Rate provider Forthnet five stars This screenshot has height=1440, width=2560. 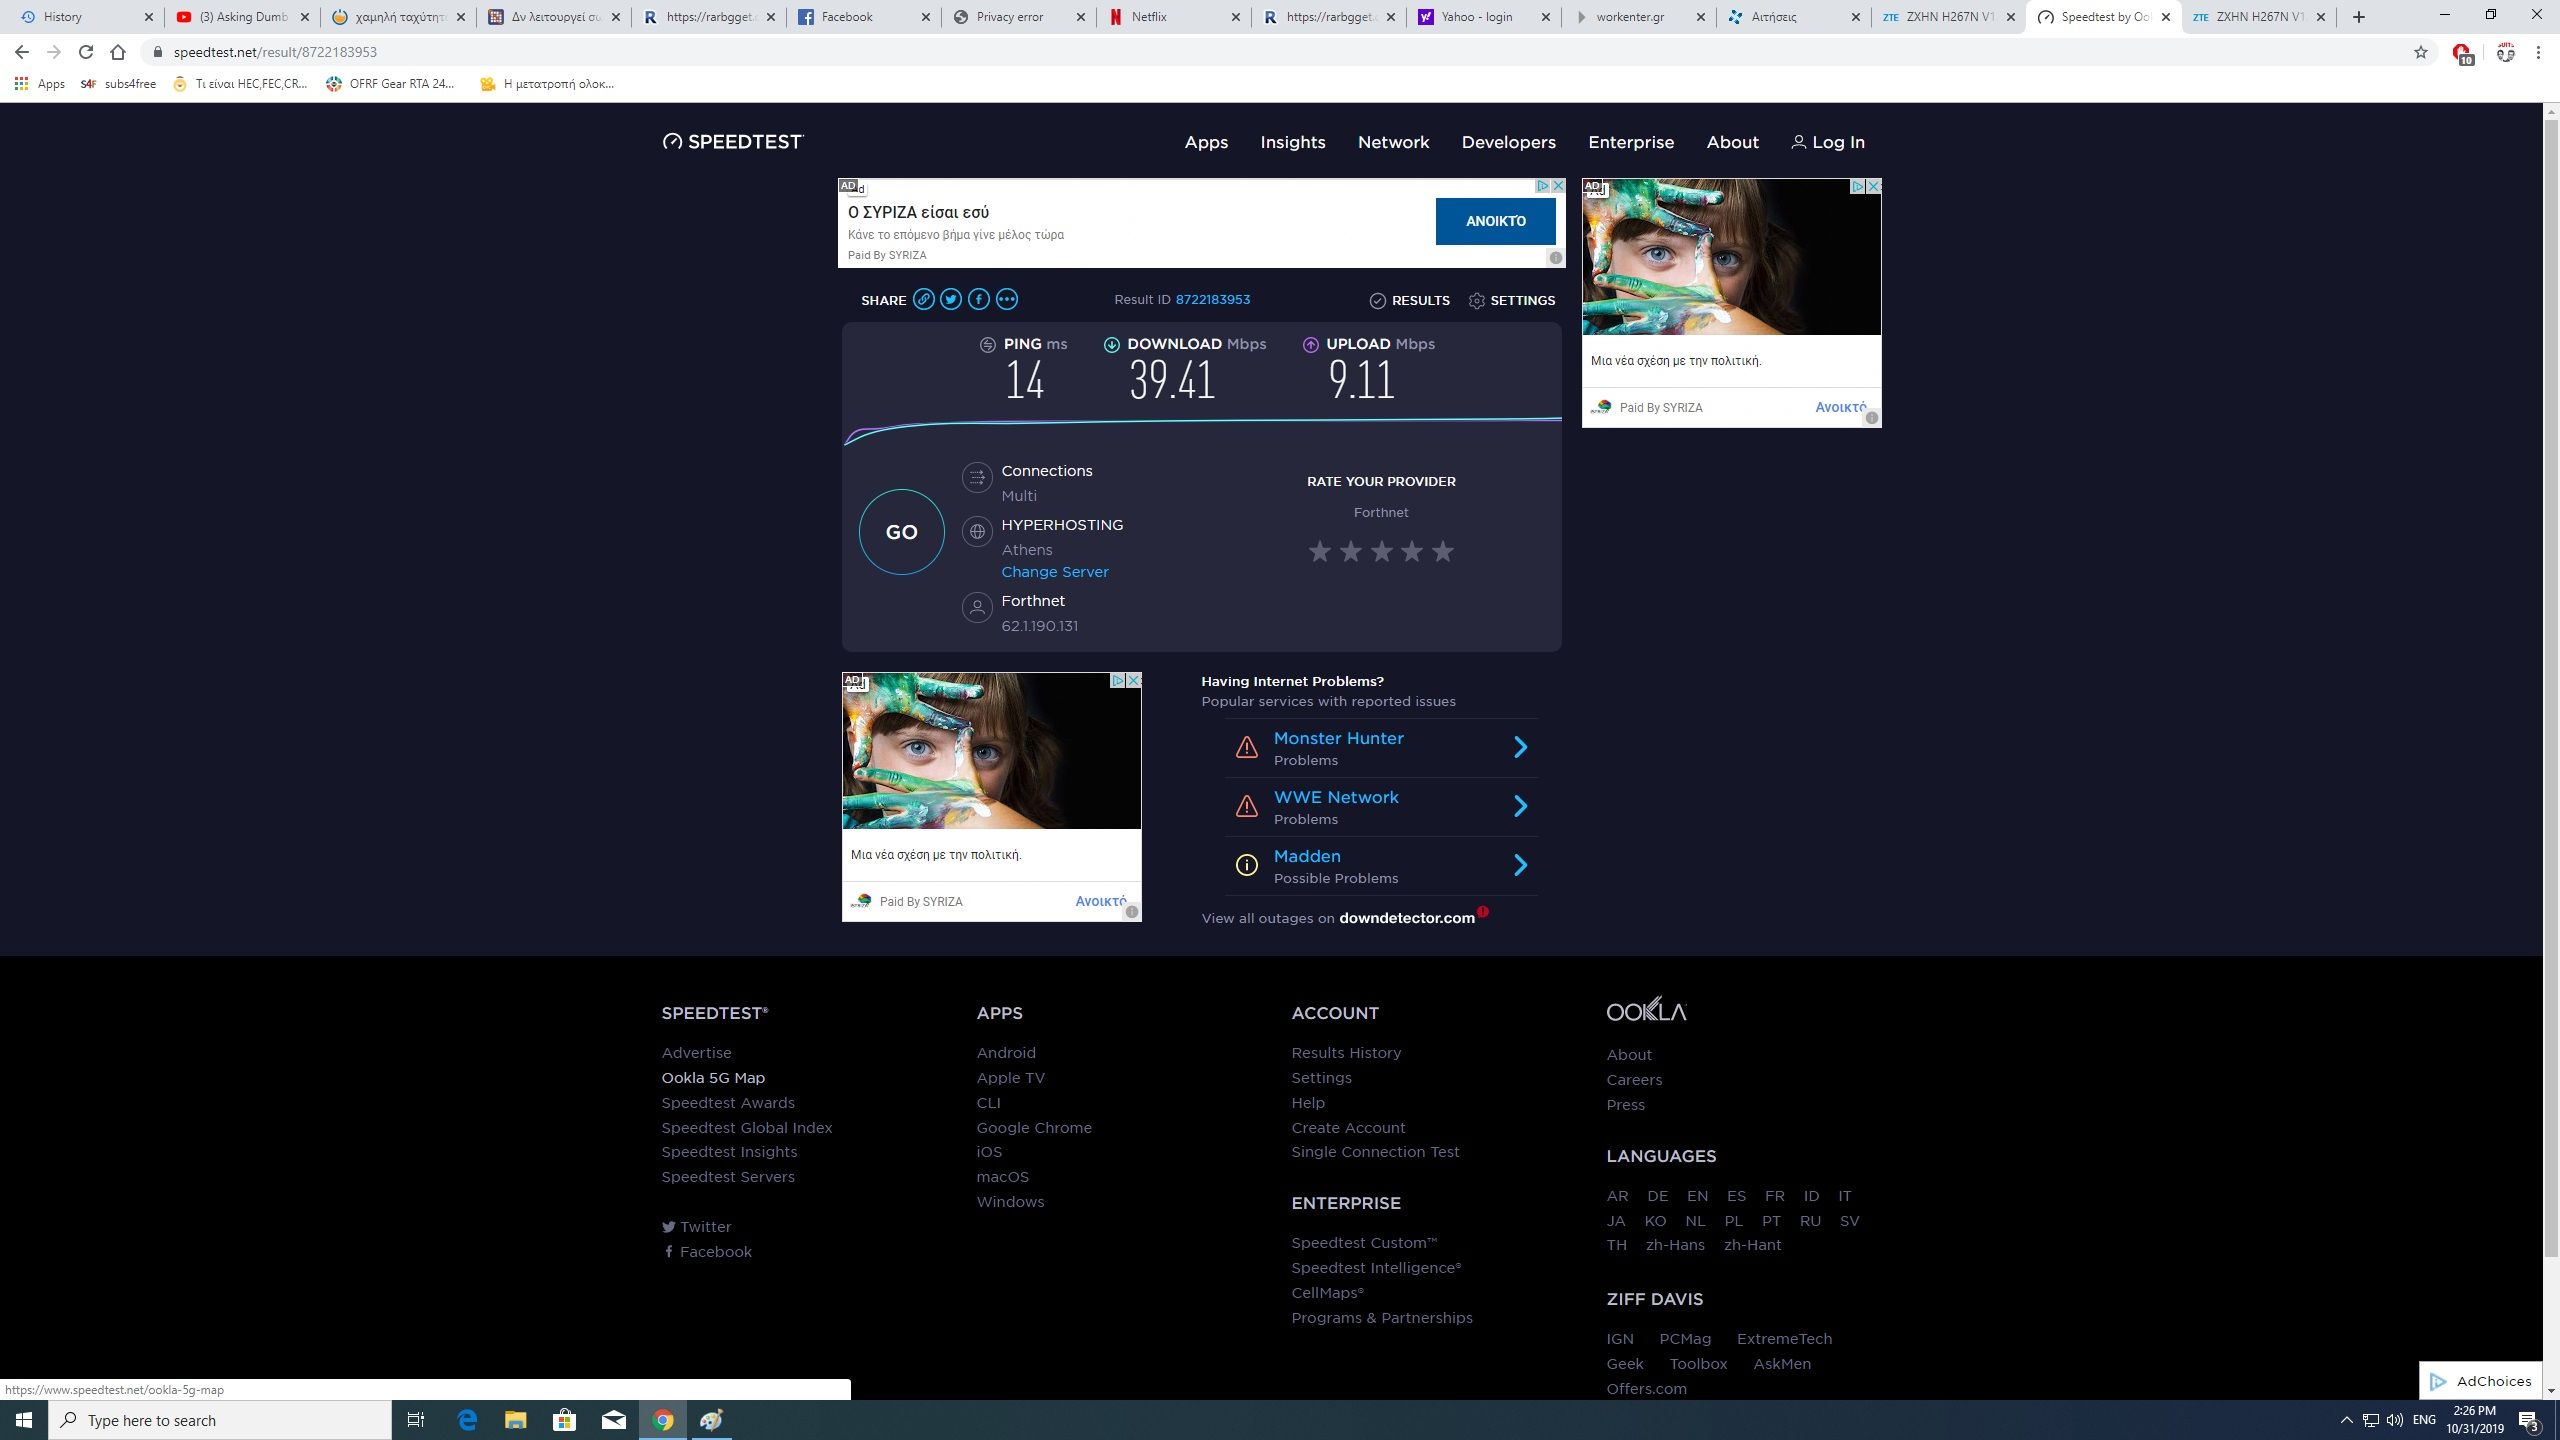(1442, 551)
